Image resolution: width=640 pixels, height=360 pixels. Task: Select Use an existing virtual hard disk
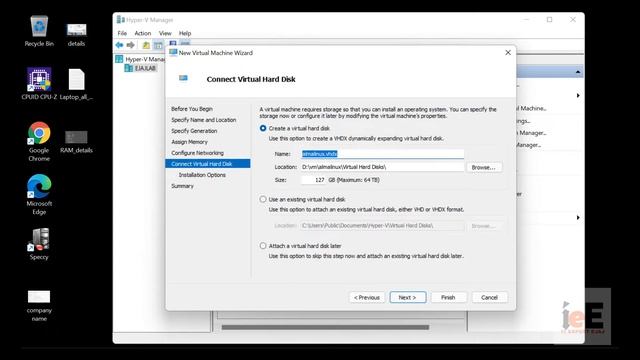click(263, 199)
